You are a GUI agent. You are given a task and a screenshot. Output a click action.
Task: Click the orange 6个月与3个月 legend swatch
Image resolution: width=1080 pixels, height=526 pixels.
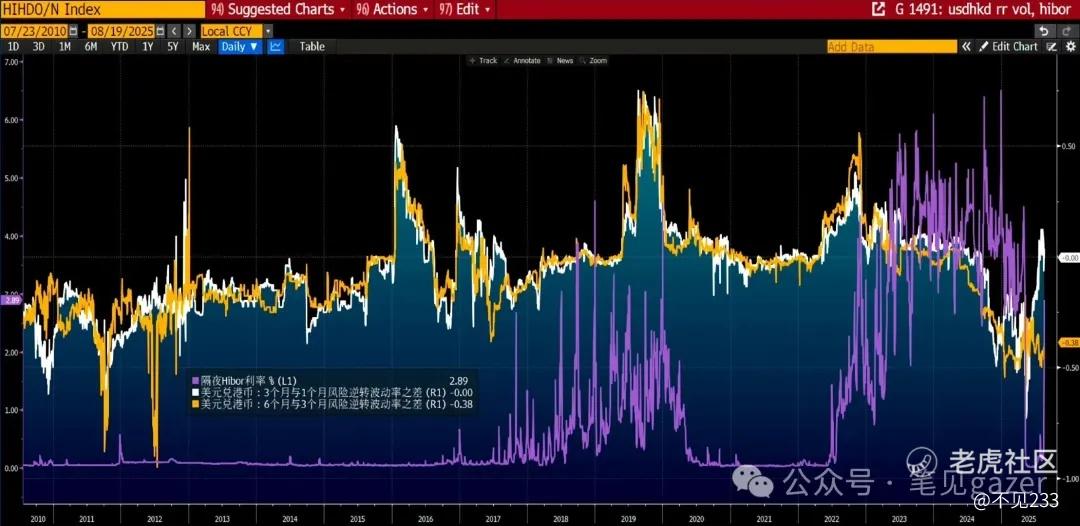point(196,405)
